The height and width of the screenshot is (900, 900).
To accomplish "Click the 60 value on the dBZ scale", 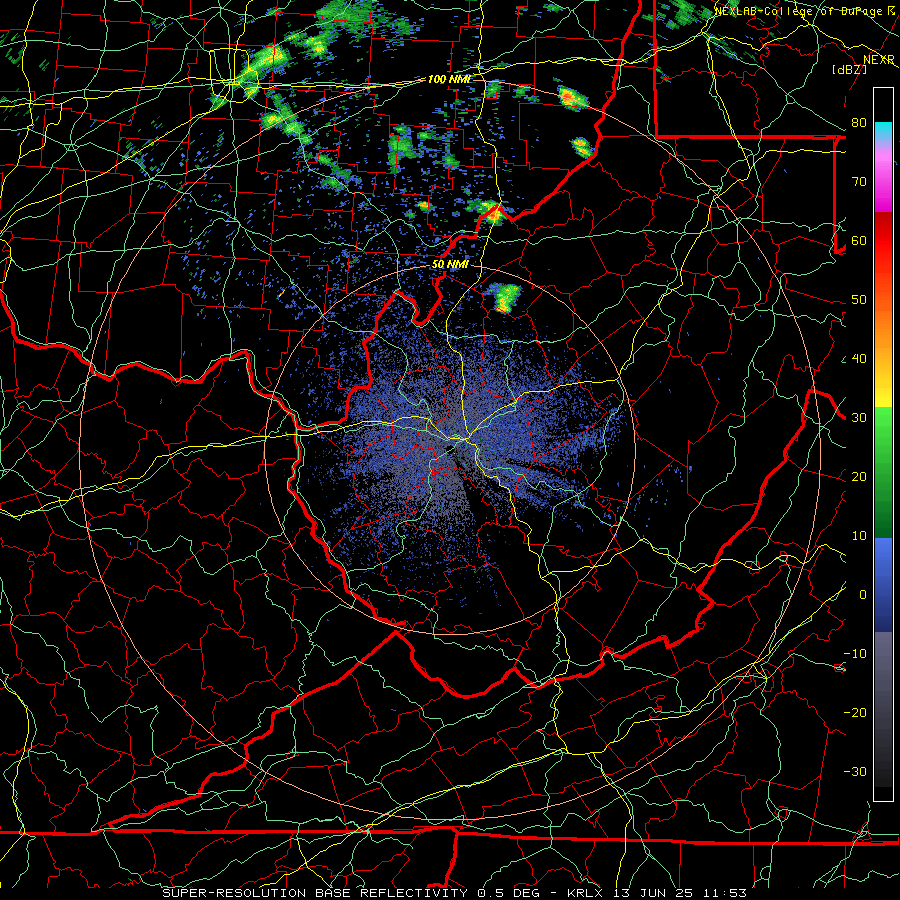I will (859, 241).
